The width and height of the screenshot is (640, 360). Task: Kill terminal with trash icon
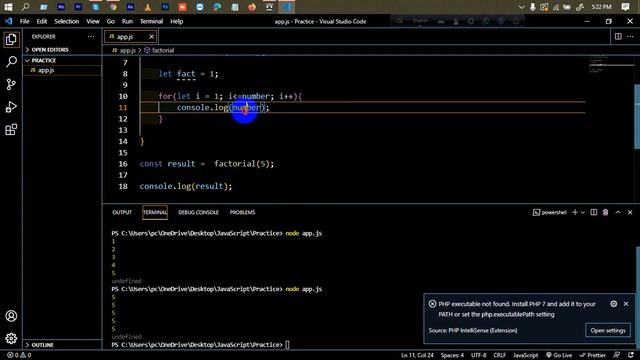click(605, 212)
